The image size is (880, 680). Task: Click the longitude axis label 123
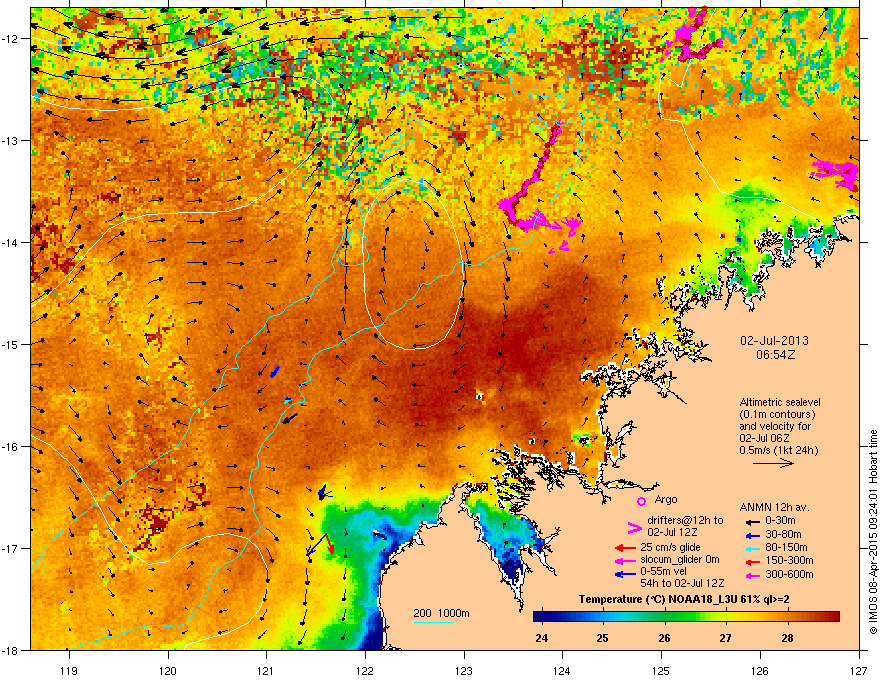pyautogui.click(x=464, y=670)
